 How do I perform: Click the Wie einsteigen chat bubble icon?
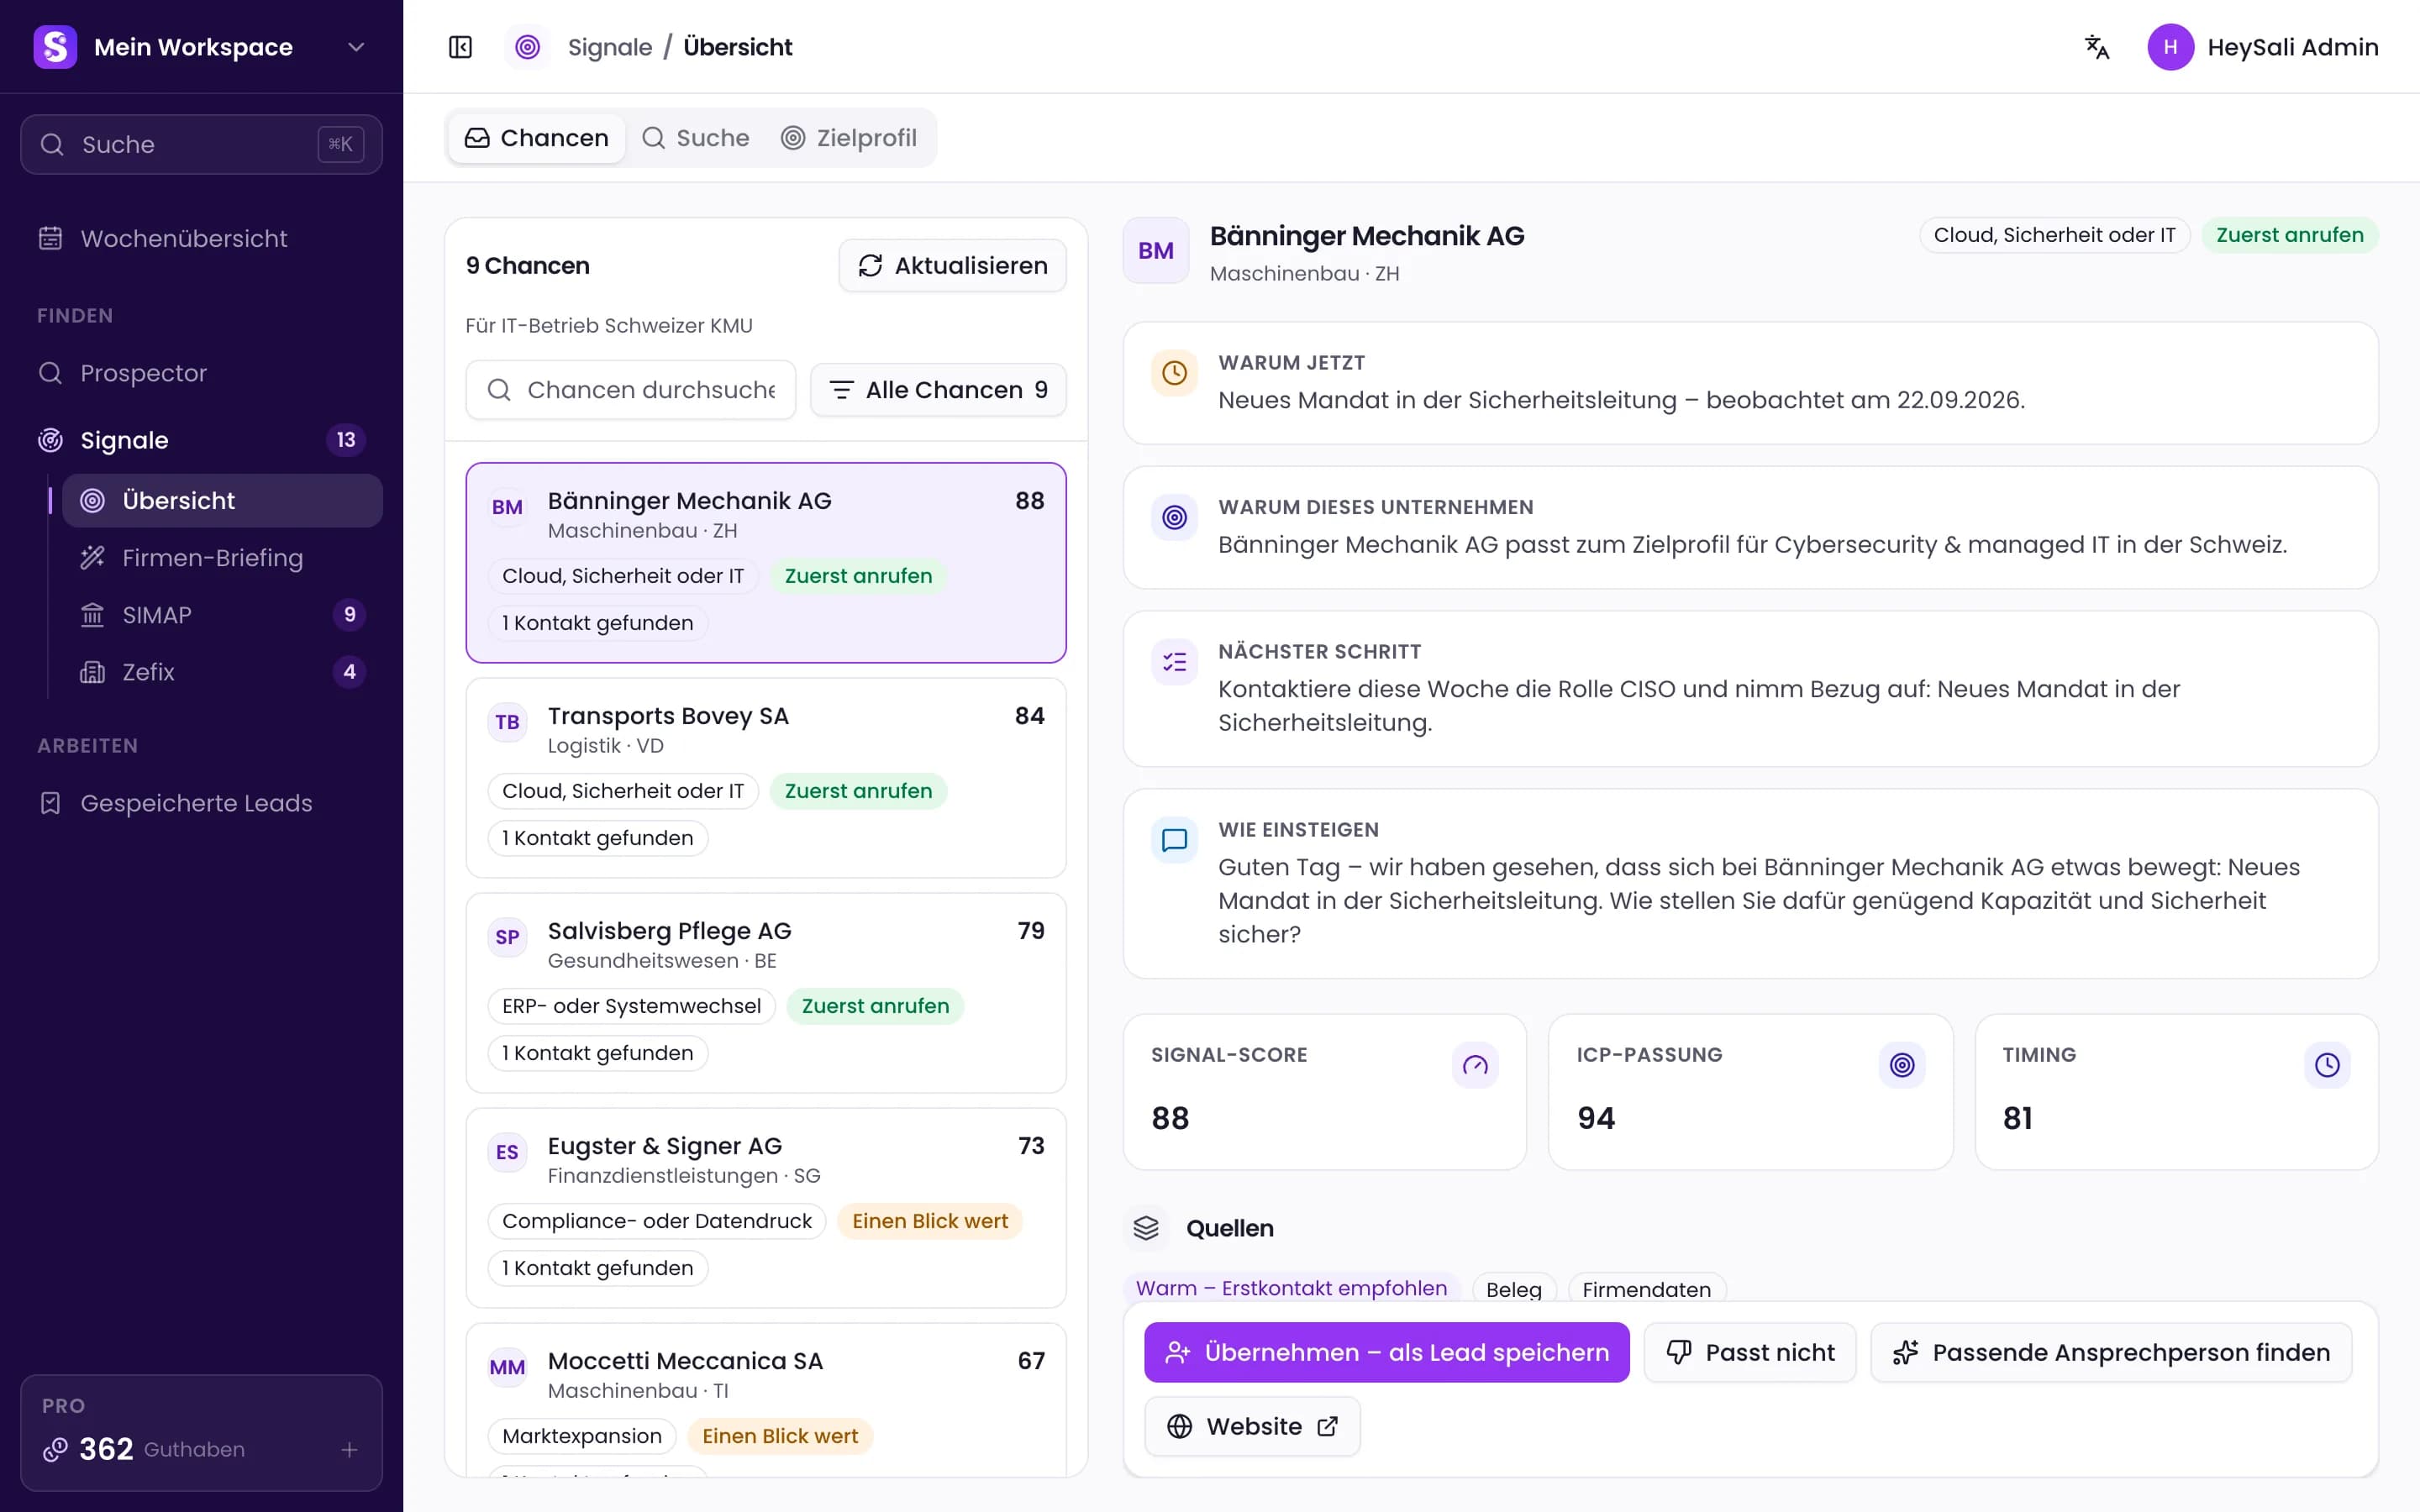coord(1174,840)
